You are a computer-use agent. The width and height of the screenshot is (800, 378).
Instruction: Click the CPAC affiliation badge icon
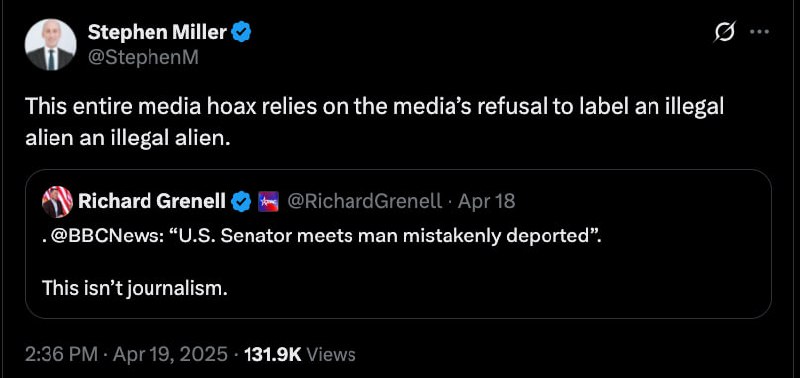coord(268,202)
